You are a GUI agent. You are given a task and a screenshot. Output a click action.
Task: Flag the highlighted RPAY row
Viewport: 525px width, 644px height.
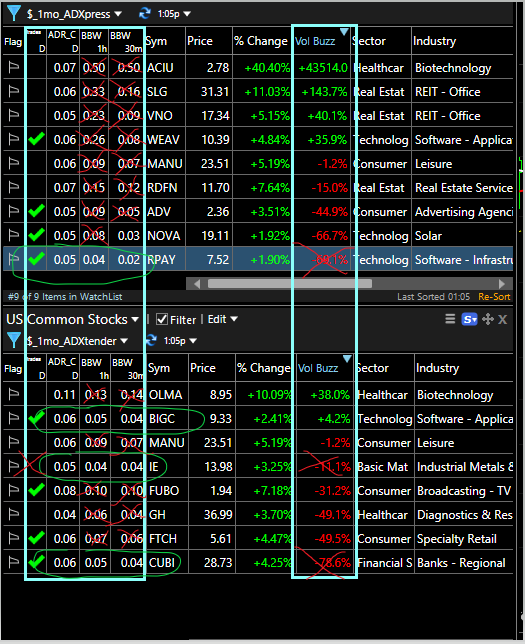[14, 259]
